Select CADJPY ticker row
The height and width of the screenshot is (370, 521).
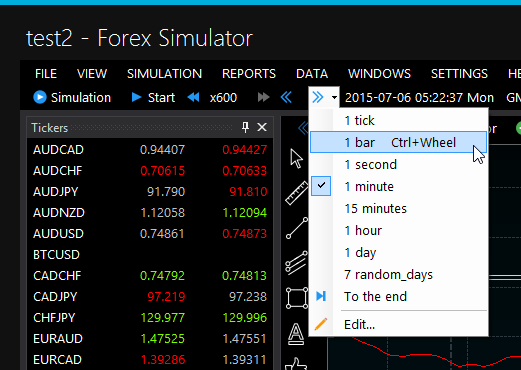coord(150,297)
